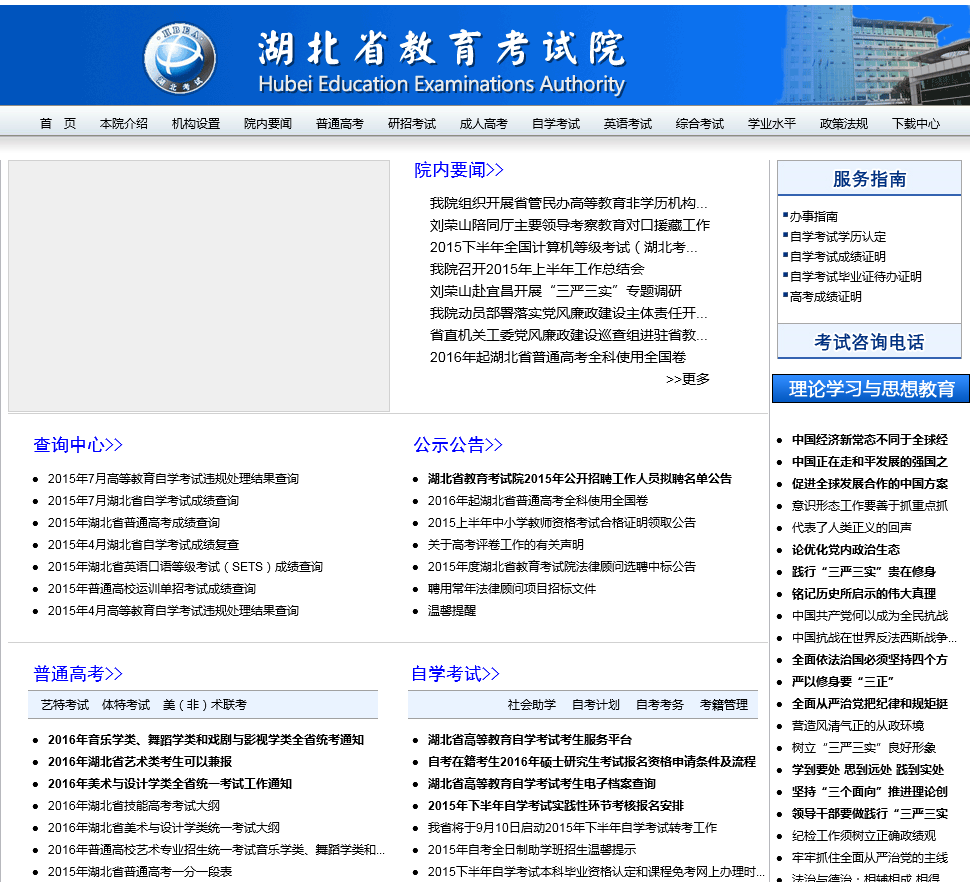Image resolution: width=970 pixels, height=882 pixels.
Task: Open the 学业水平 menu item
Action: 772,124
